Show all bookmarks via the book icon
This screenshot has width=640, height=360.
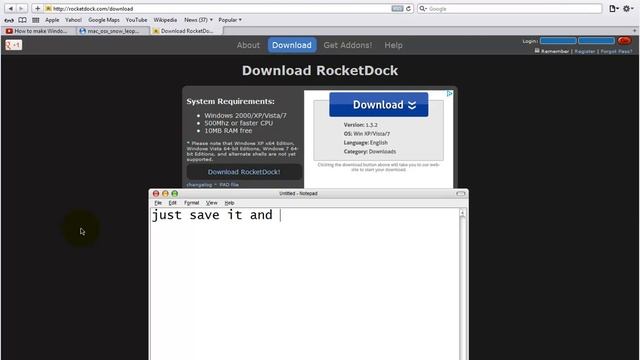pyautogui.click(x=22, y=20)
